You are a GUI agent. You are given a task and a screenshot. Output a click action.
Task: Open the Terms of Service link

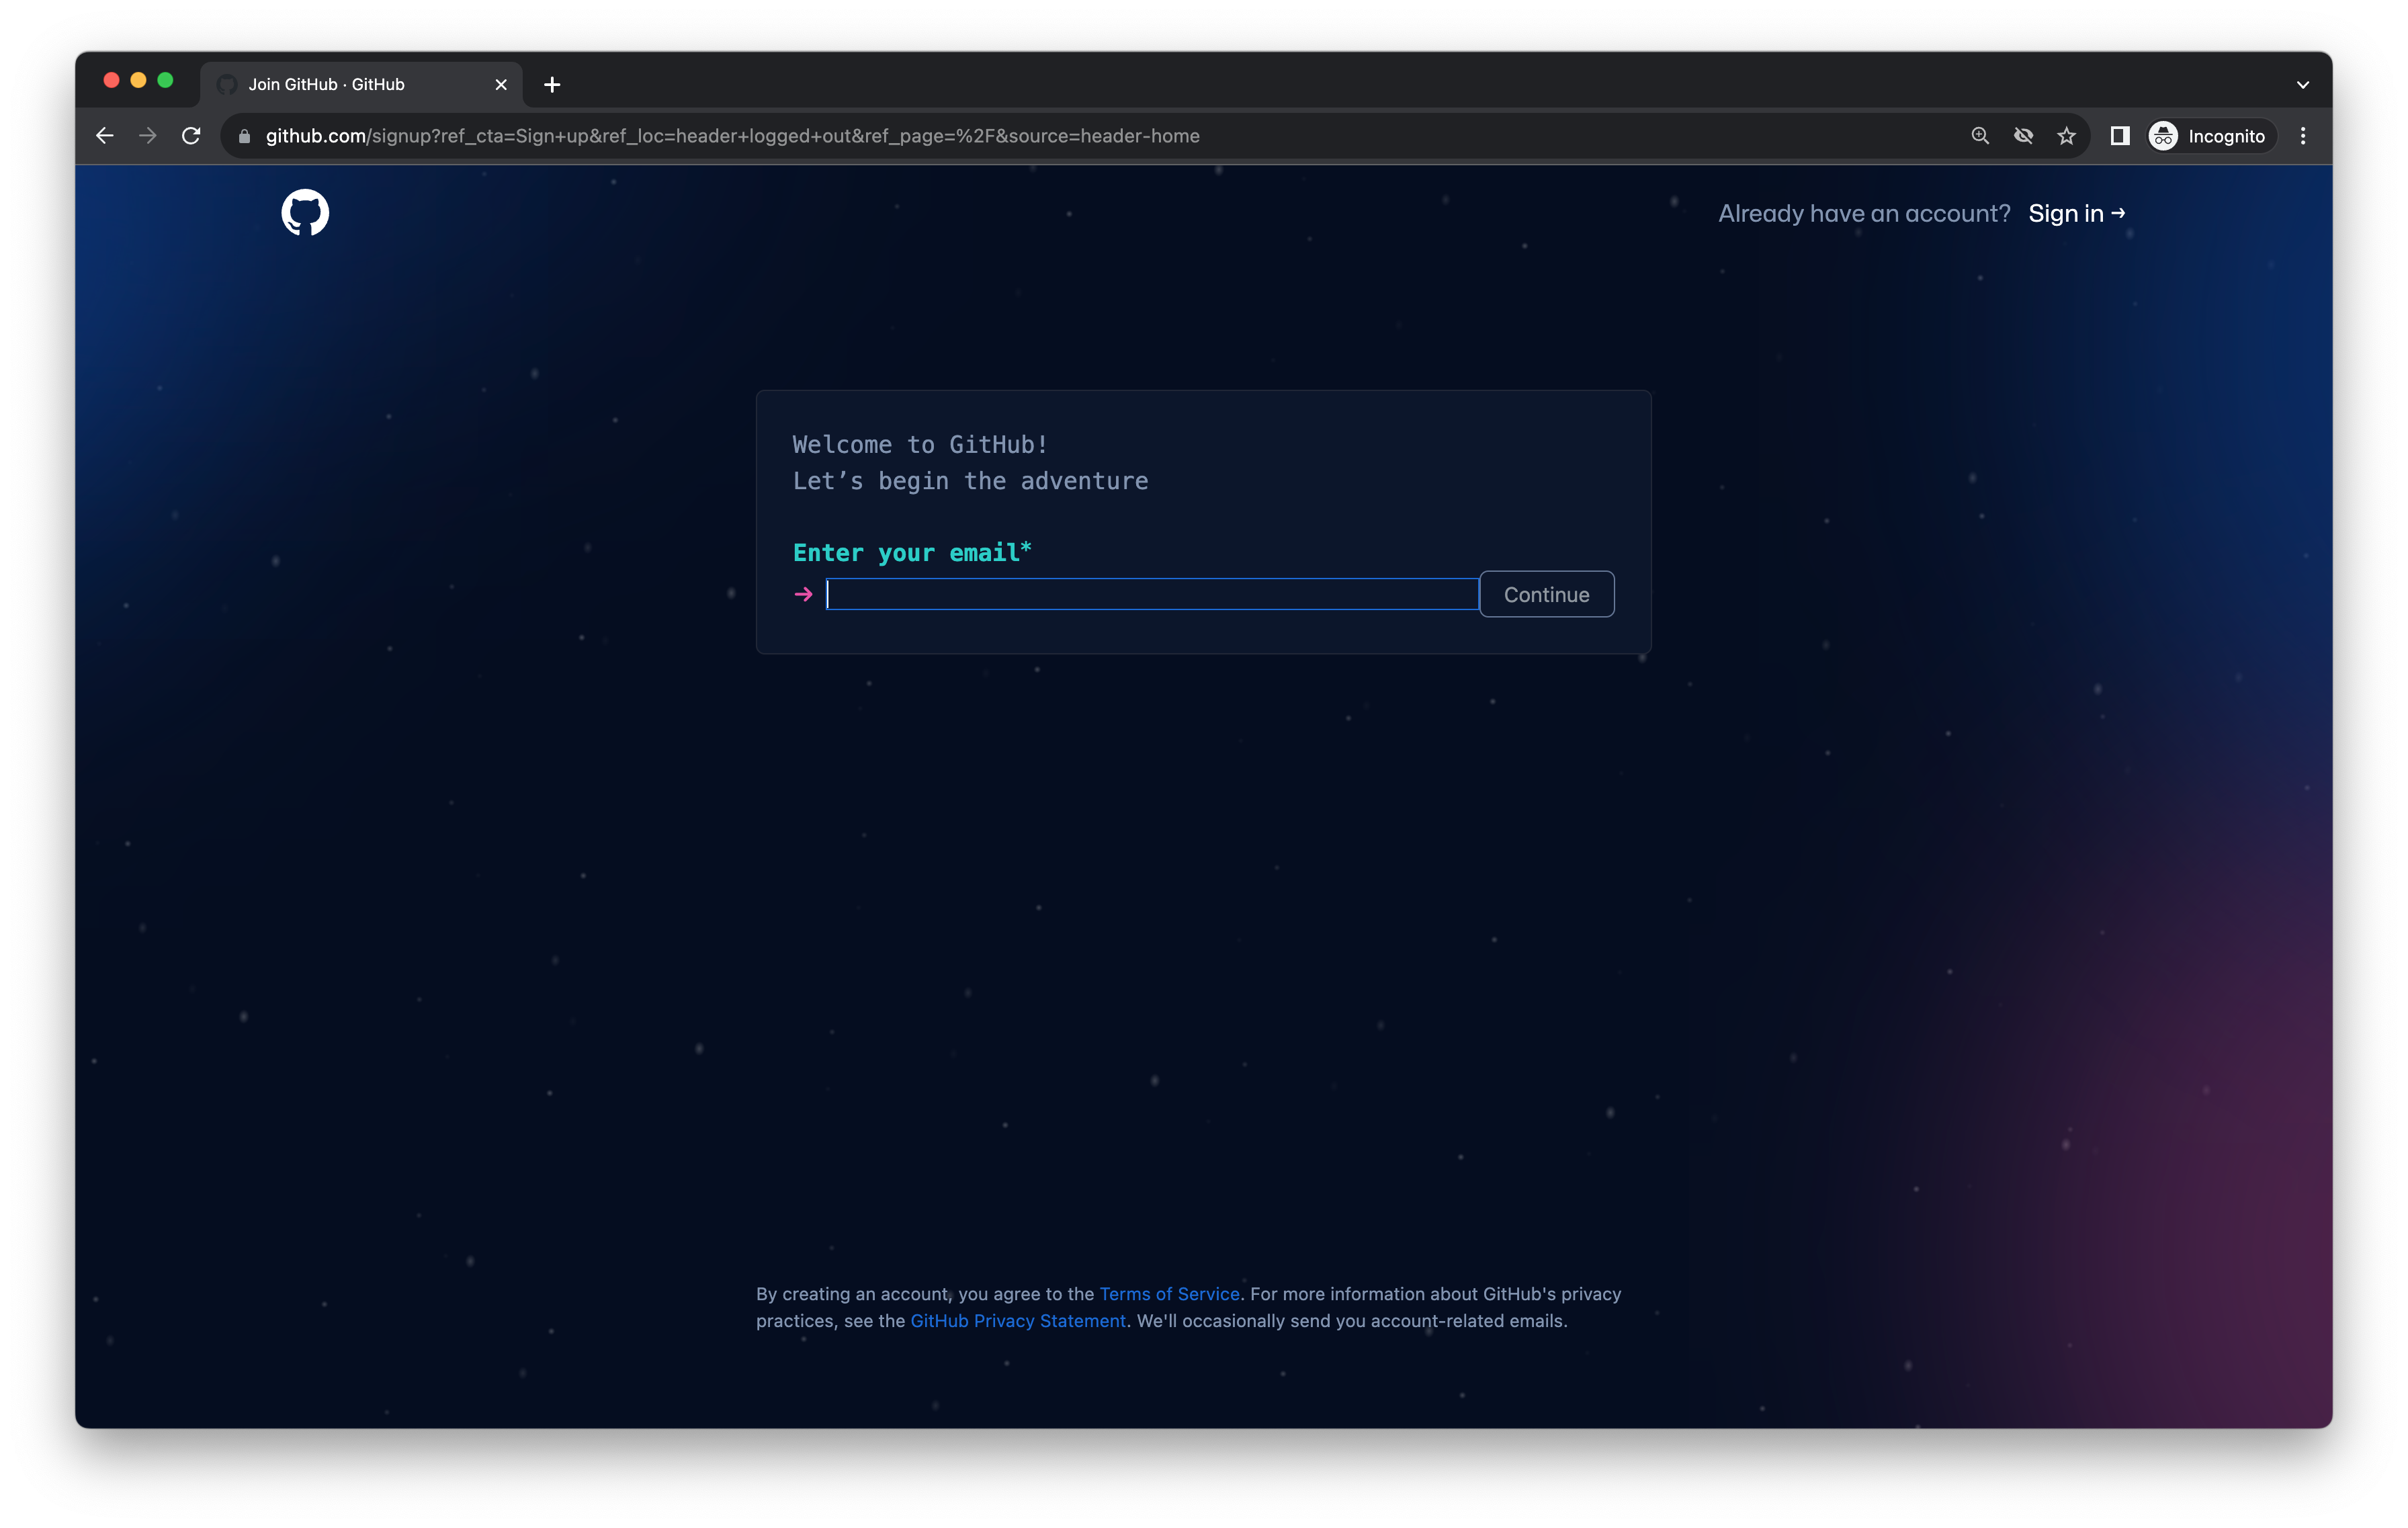[x=1169, y=1293]
